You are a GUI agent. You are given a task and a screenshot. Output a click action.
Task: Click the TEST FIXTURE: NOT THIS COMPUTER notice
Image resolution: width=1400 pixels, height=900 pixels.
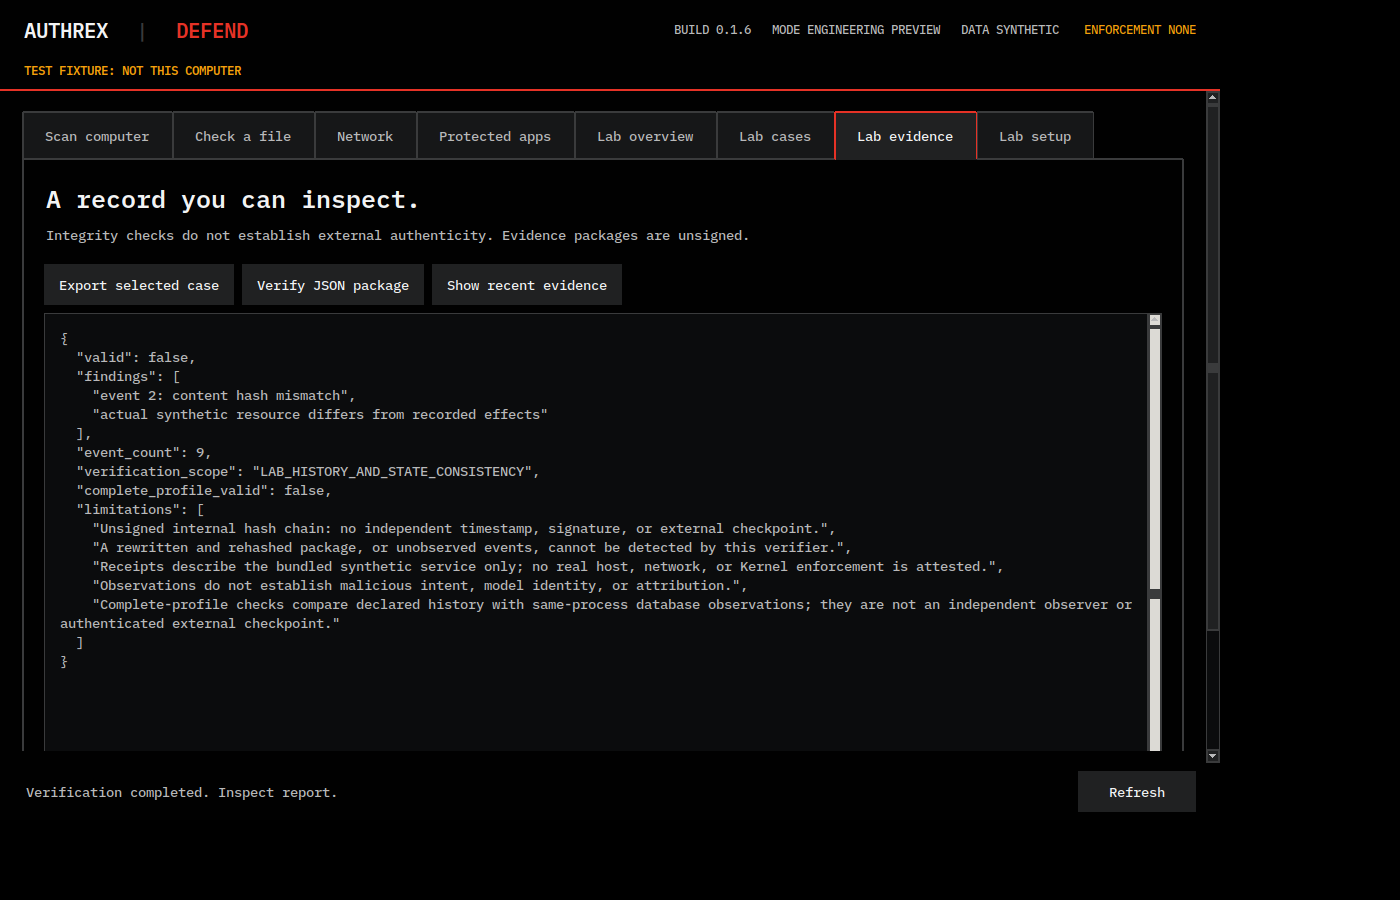coord(133,71)
